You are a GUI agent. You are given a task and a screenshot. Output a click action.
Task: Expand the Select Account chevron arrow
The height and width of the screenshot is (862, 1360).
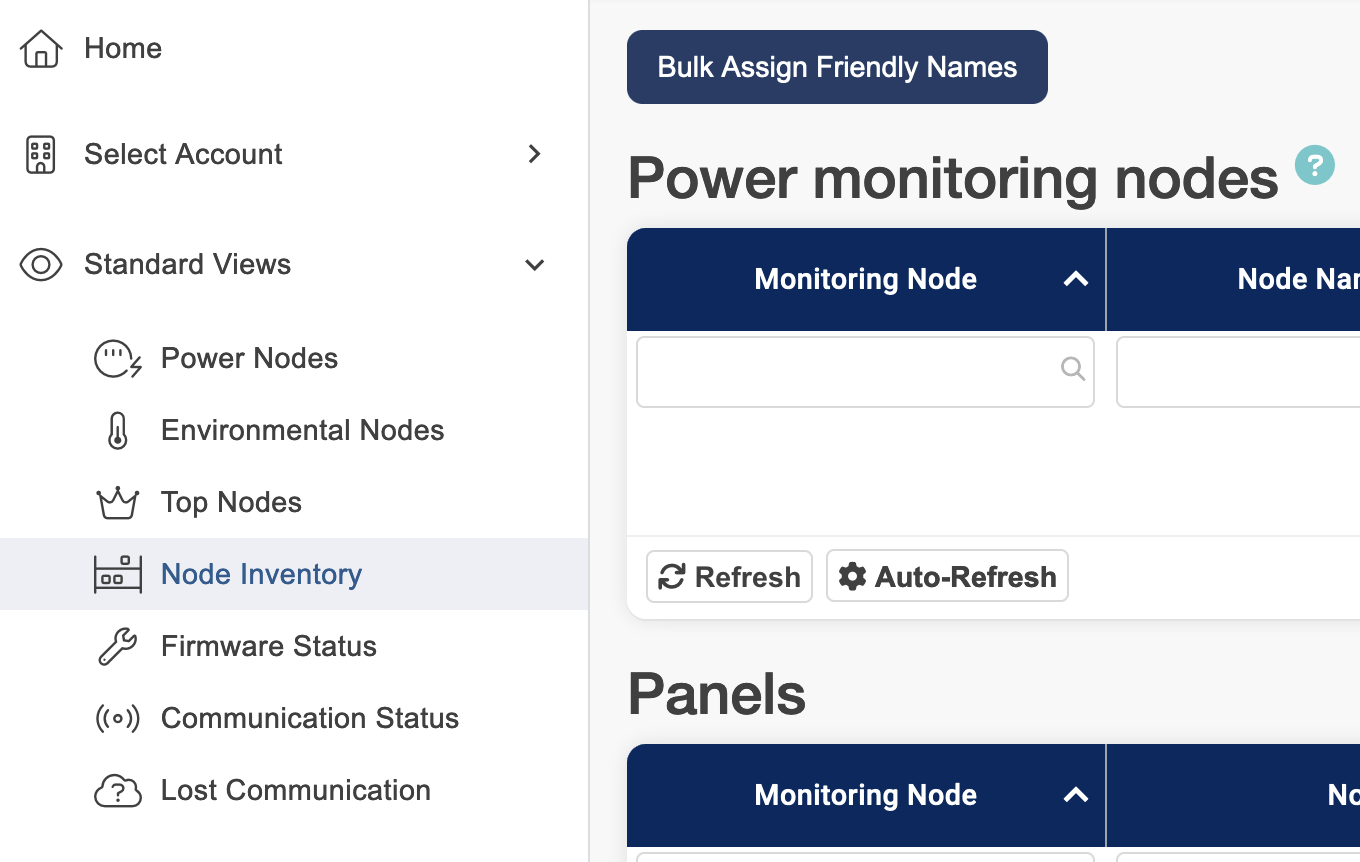click(535, 154)
